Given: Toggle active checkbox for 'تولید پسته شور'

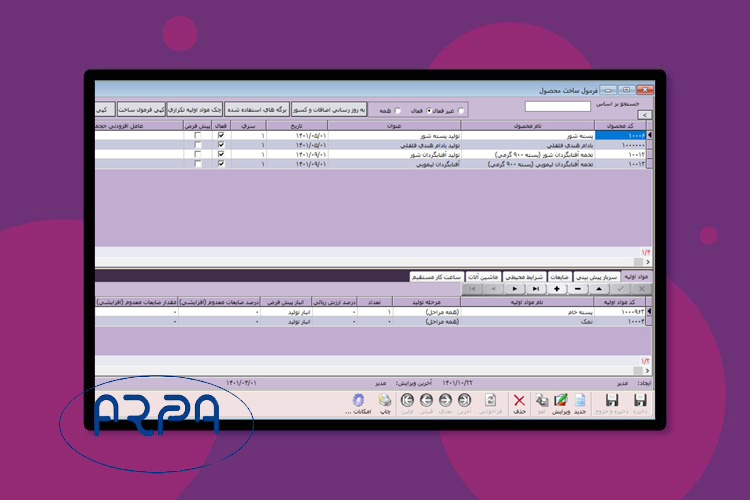Looking at the screenshot, I should point(221,136).
